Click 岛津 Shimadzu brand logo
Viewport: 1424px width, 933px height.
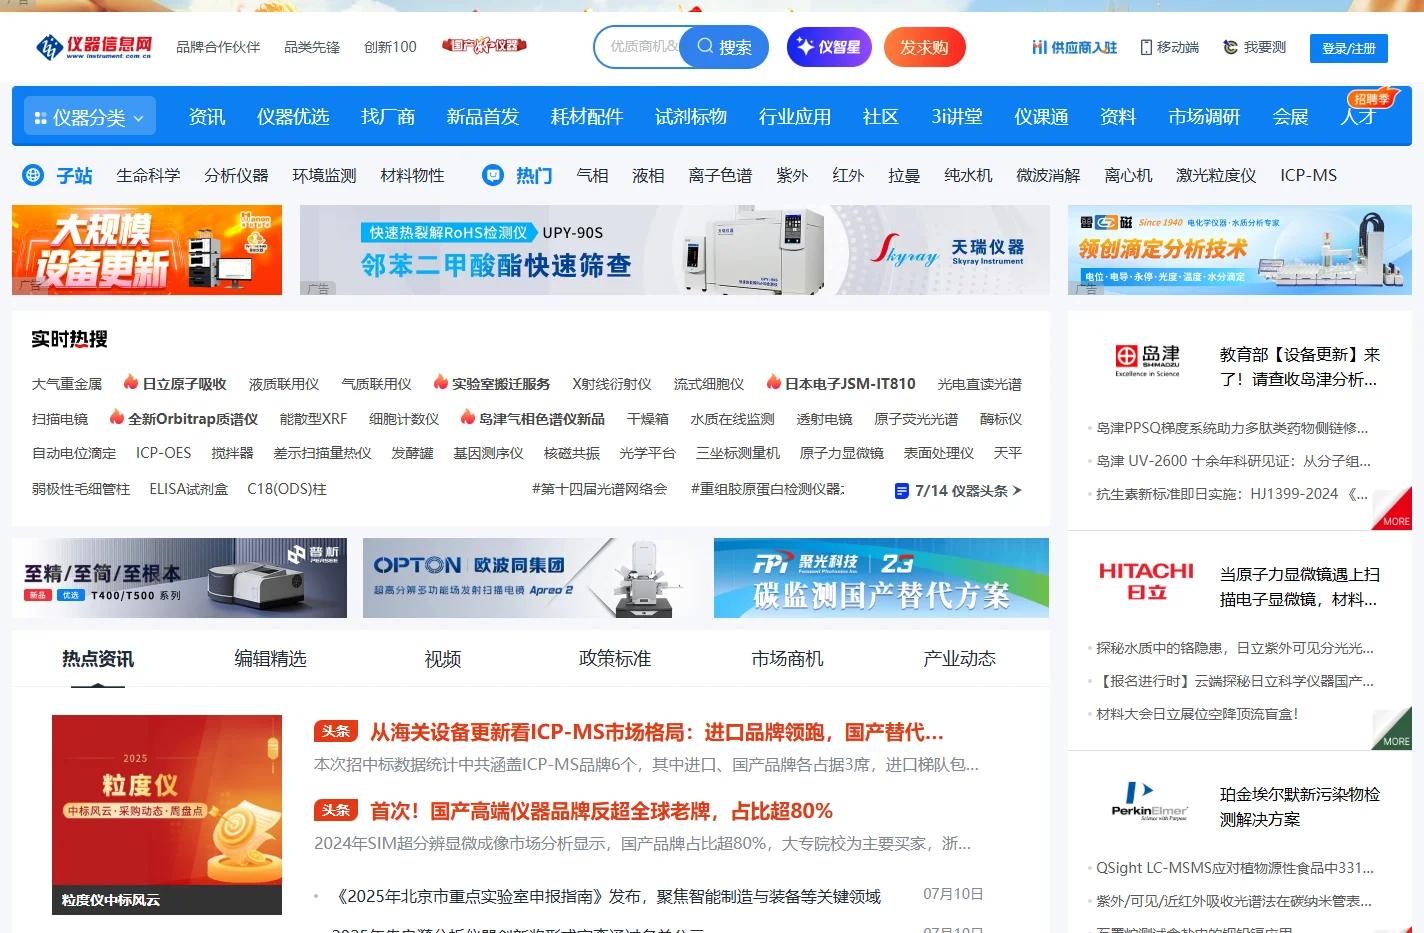click(x=1147, y=361)
